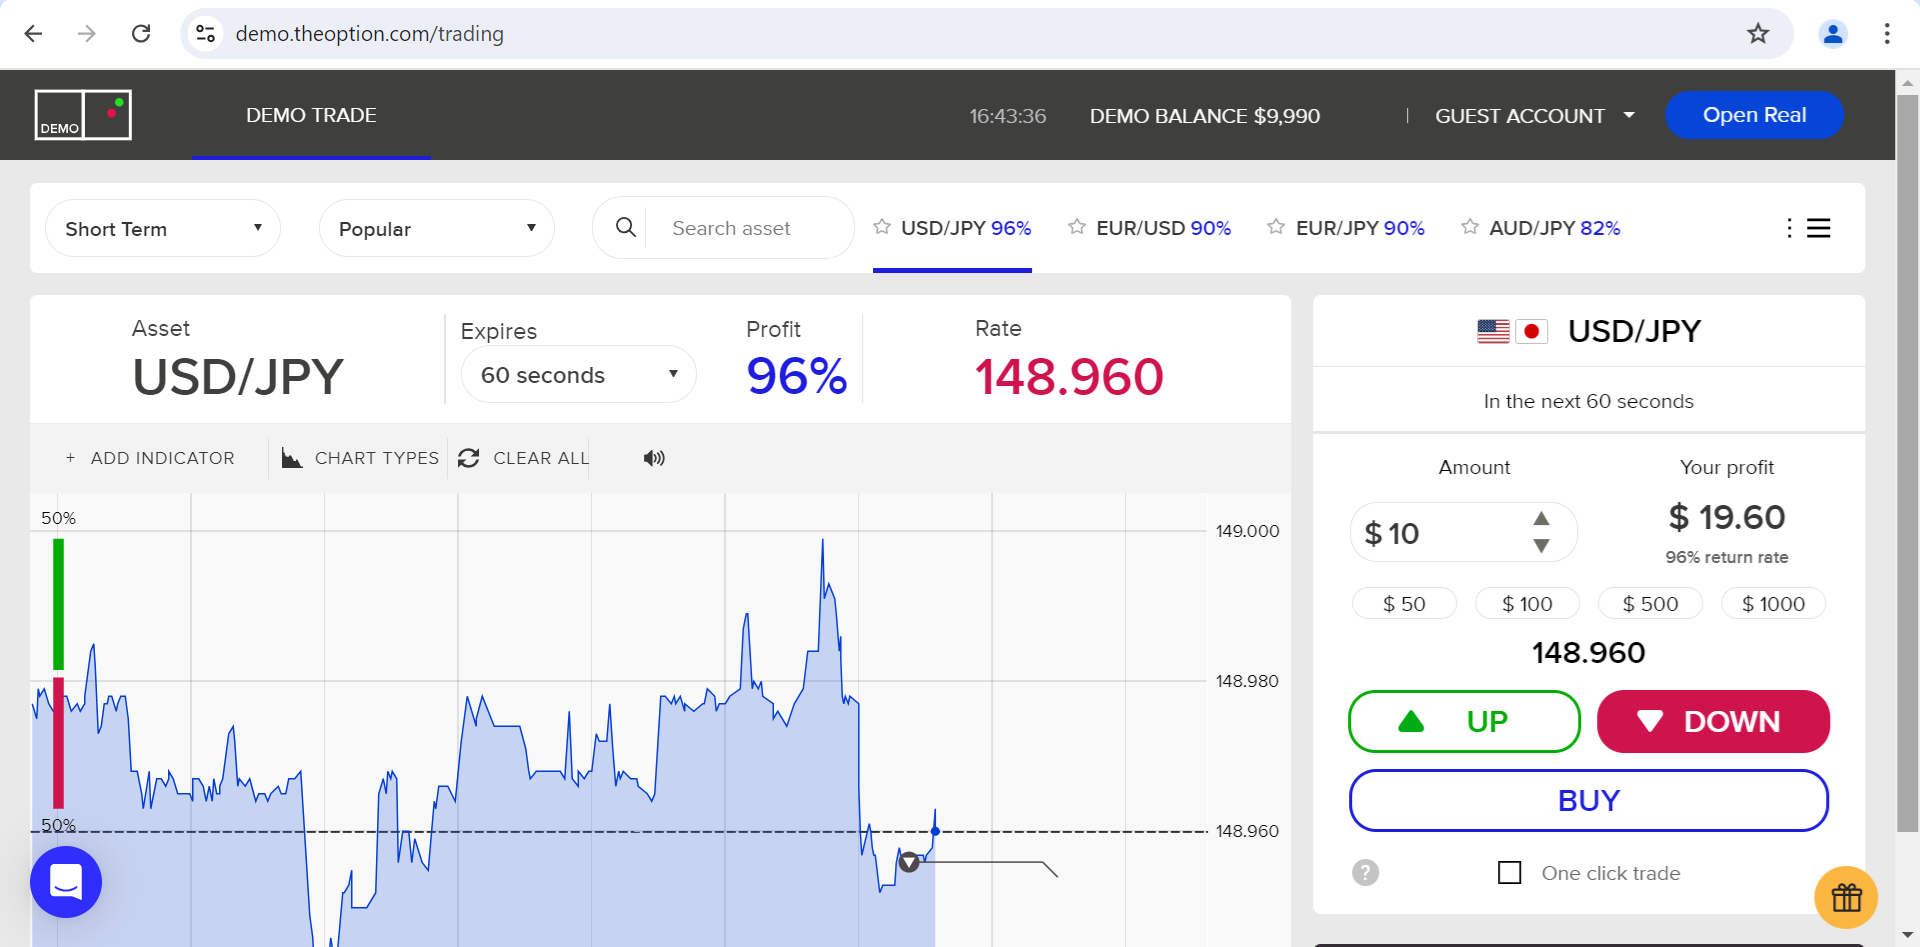Set amount to $ 100
The height and width of the screenshot is (947, 1920).
(1527, 603)
